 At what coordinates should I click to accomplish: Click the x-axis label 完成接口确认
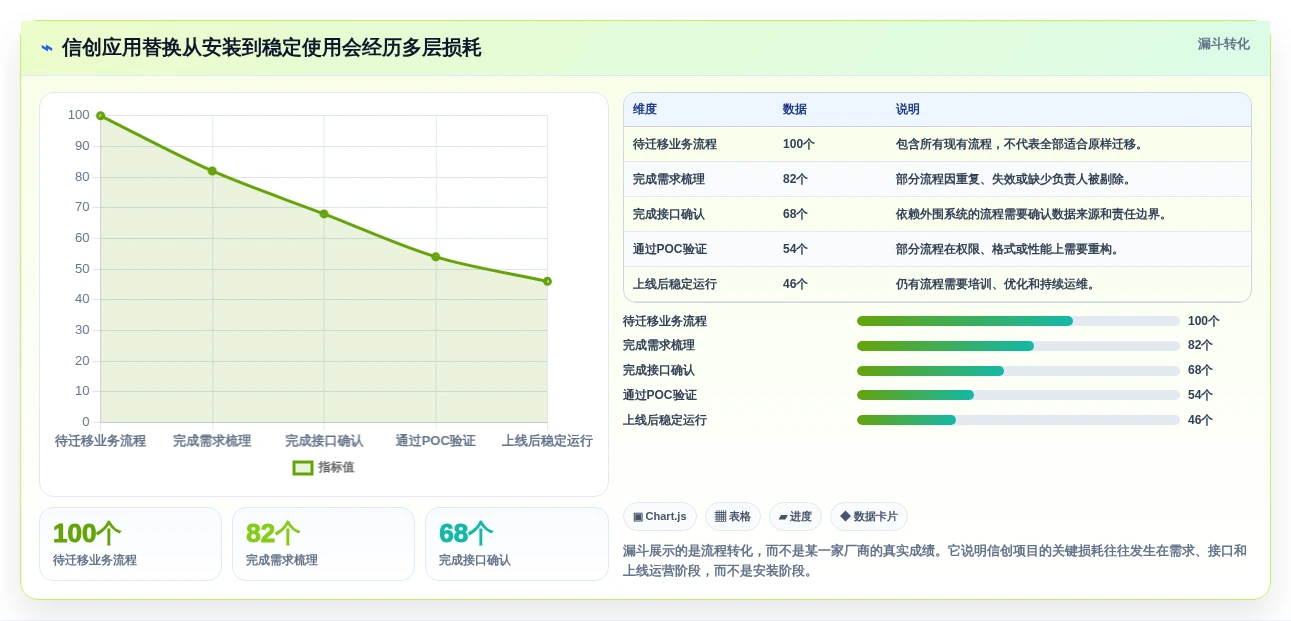(324, 441)
